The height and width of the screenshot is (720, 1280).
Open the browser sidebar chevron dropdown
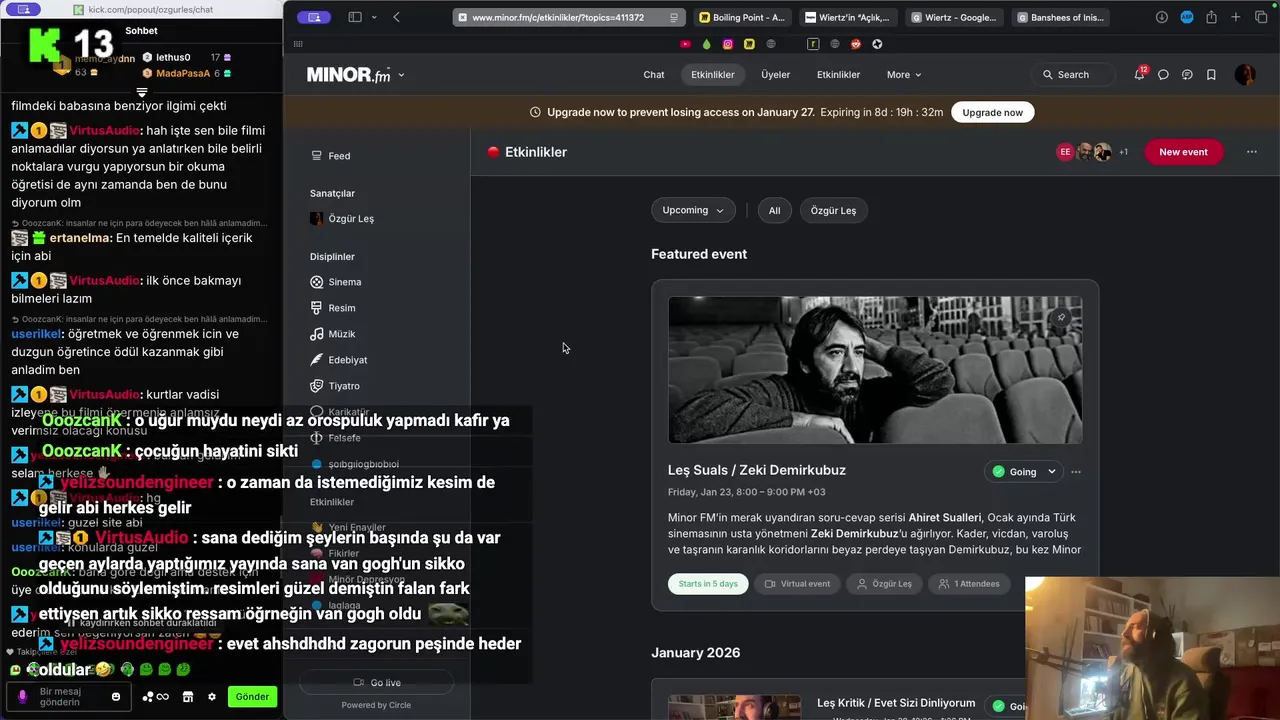[374, 17]
